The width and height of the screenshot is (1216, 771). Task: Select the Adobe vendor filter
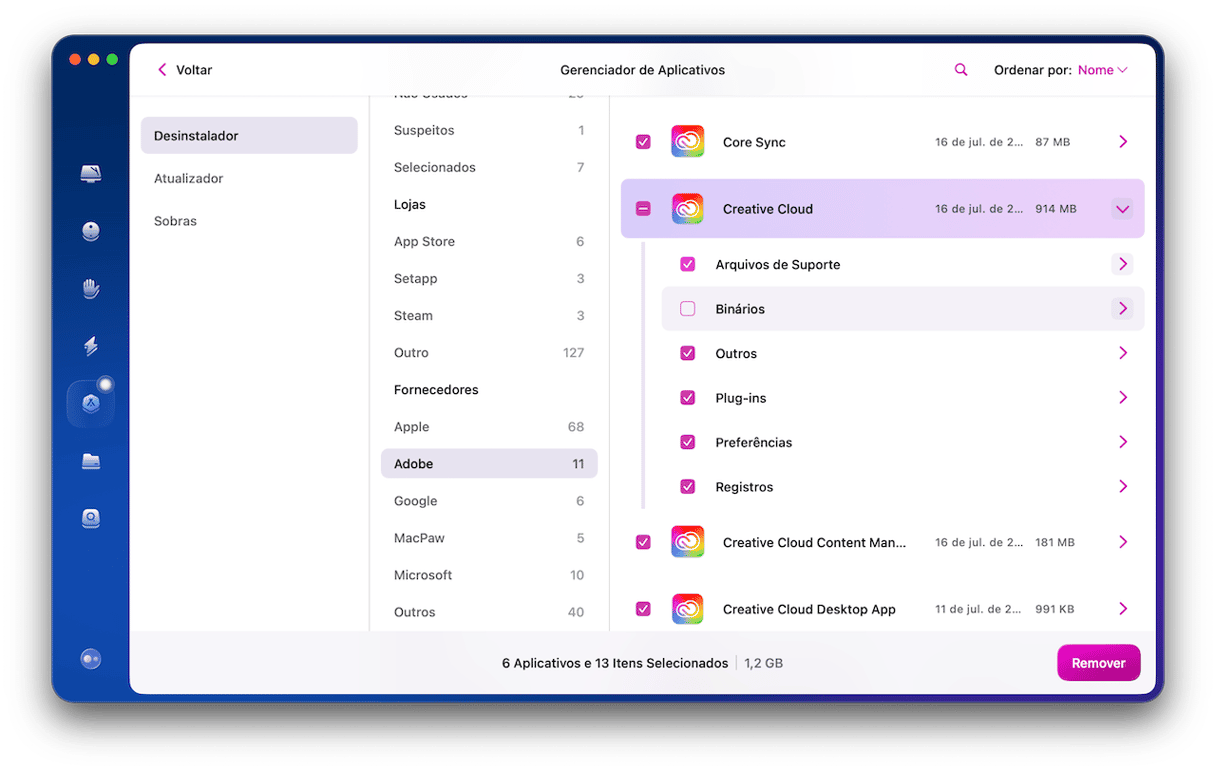(x=489, y=464)
